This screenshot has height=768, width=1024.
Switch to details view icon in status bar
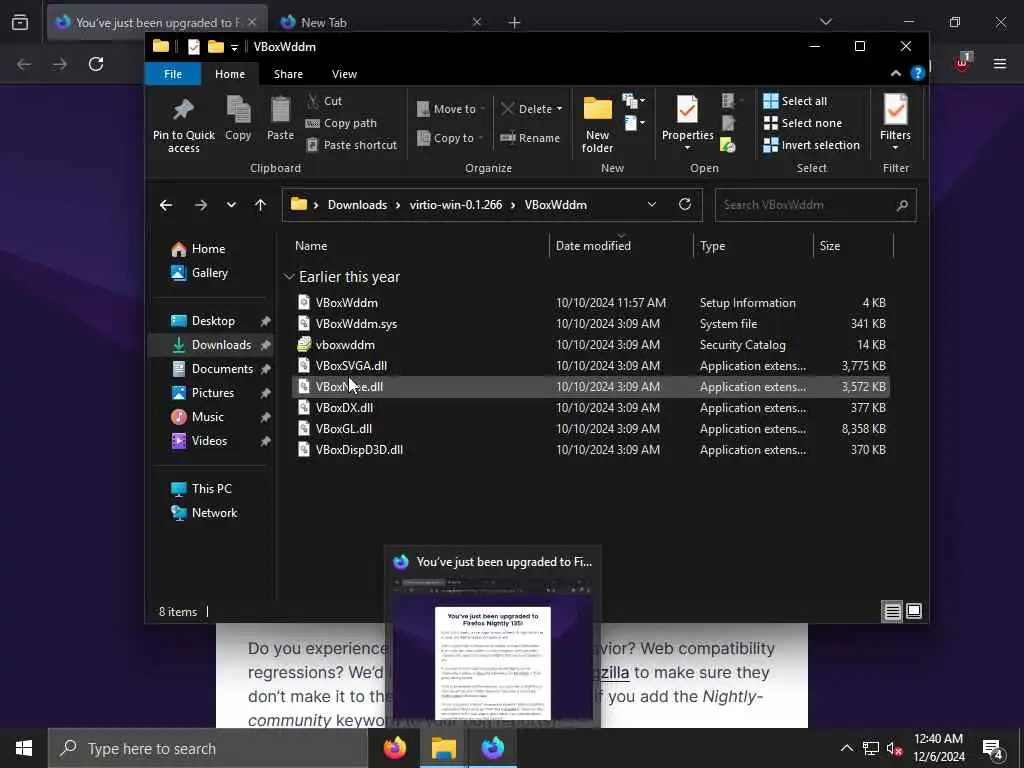coord(892,611)
